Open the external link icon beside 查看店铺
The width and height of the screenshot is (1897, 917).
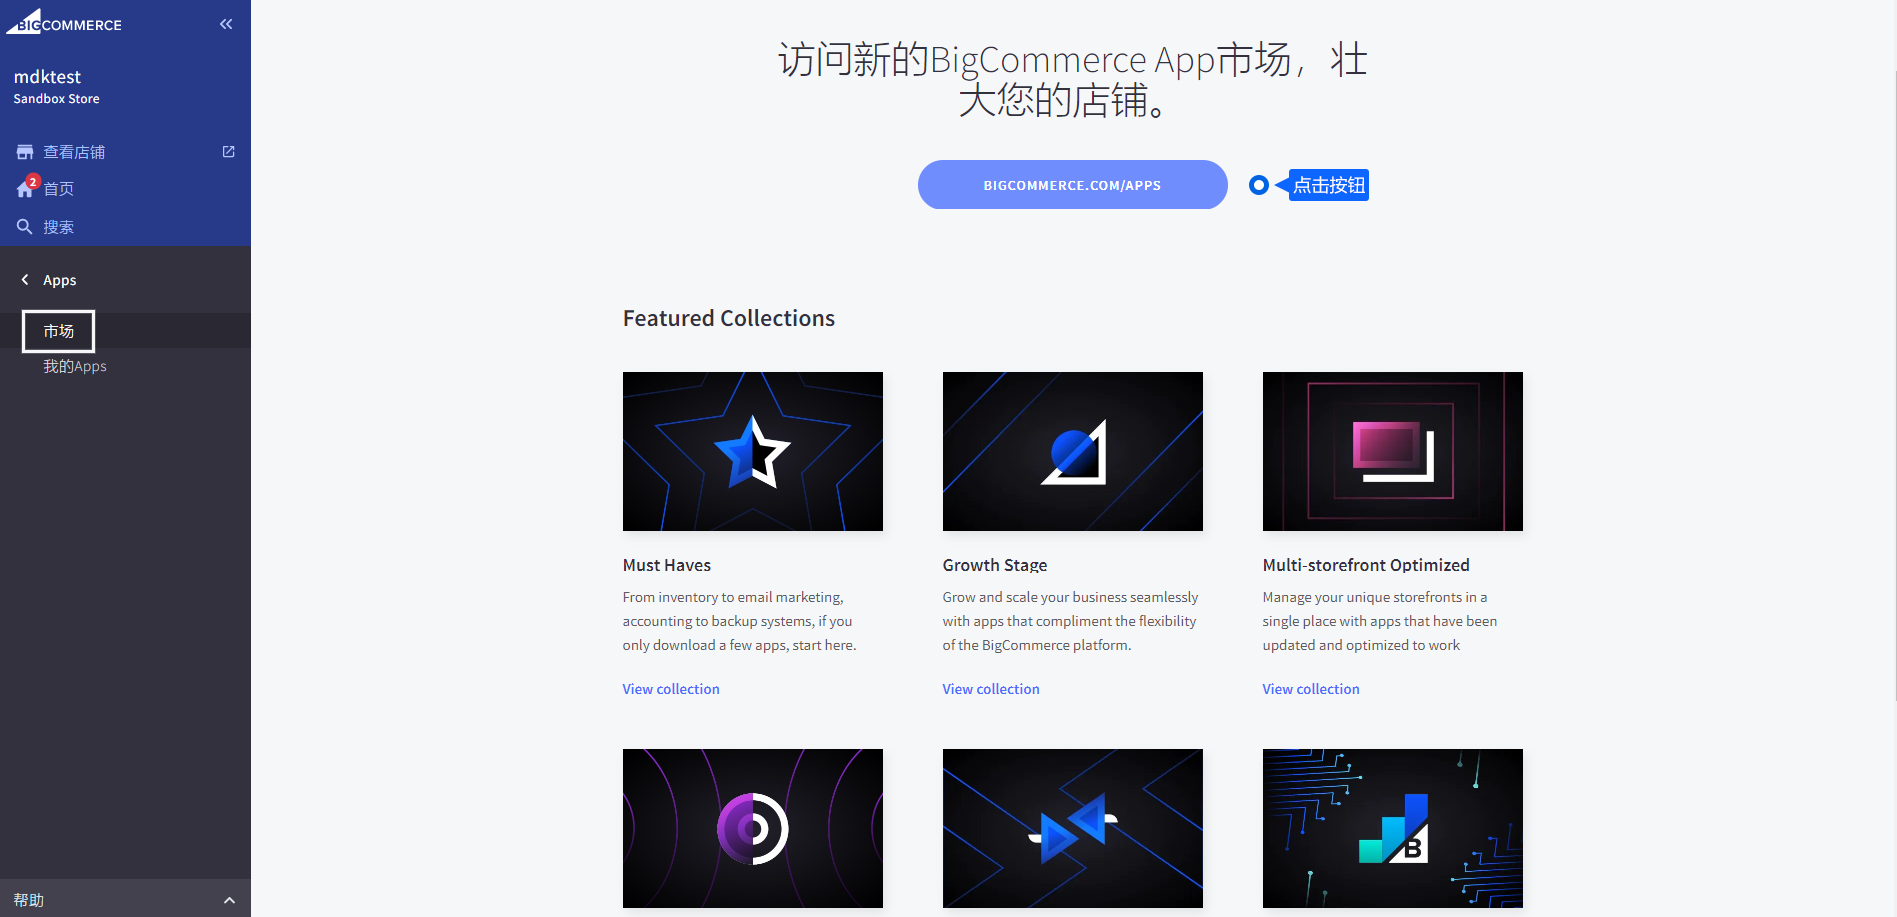click(x=228, y=152)
